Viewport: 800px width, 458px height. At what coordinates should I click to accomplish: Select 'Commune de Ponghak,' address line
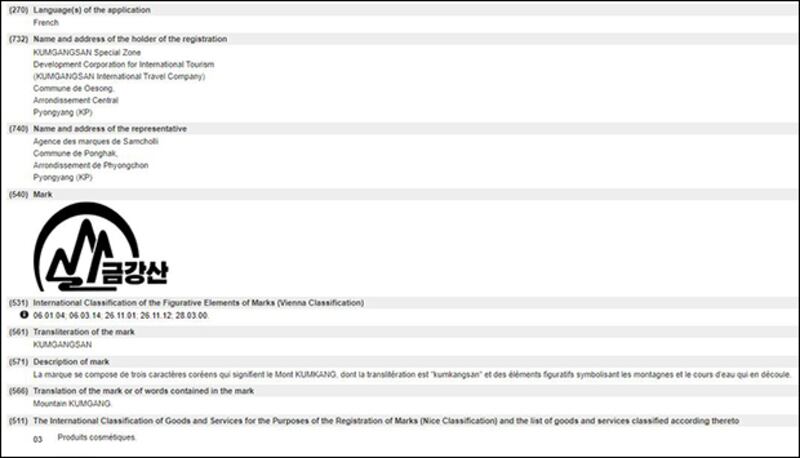76,154
